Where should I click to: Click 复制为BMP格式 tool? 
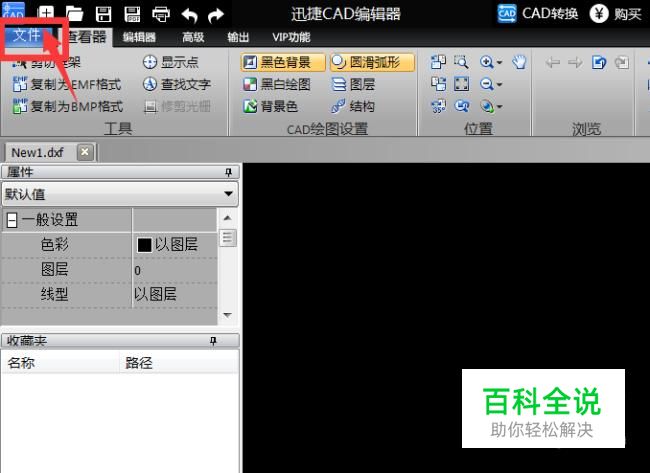tap(68, 107)
